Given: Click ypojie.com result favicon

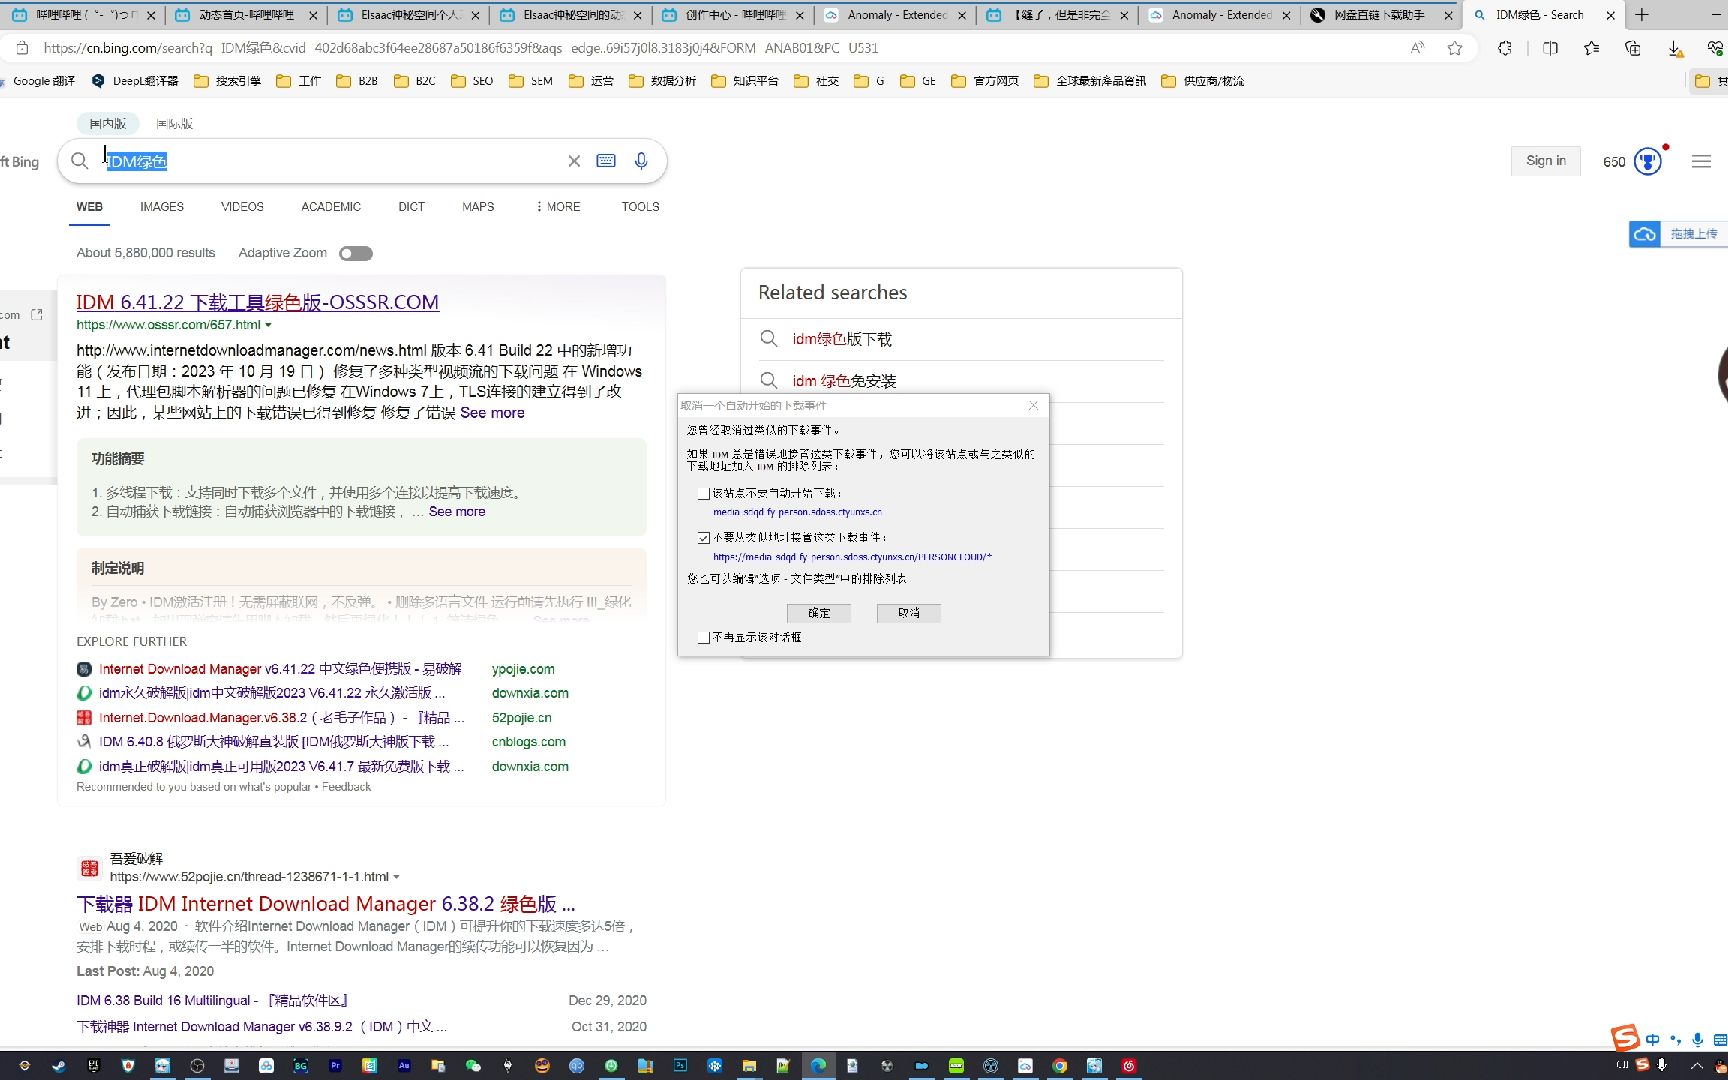Looking at the screenshot, I should coord(84,669).
